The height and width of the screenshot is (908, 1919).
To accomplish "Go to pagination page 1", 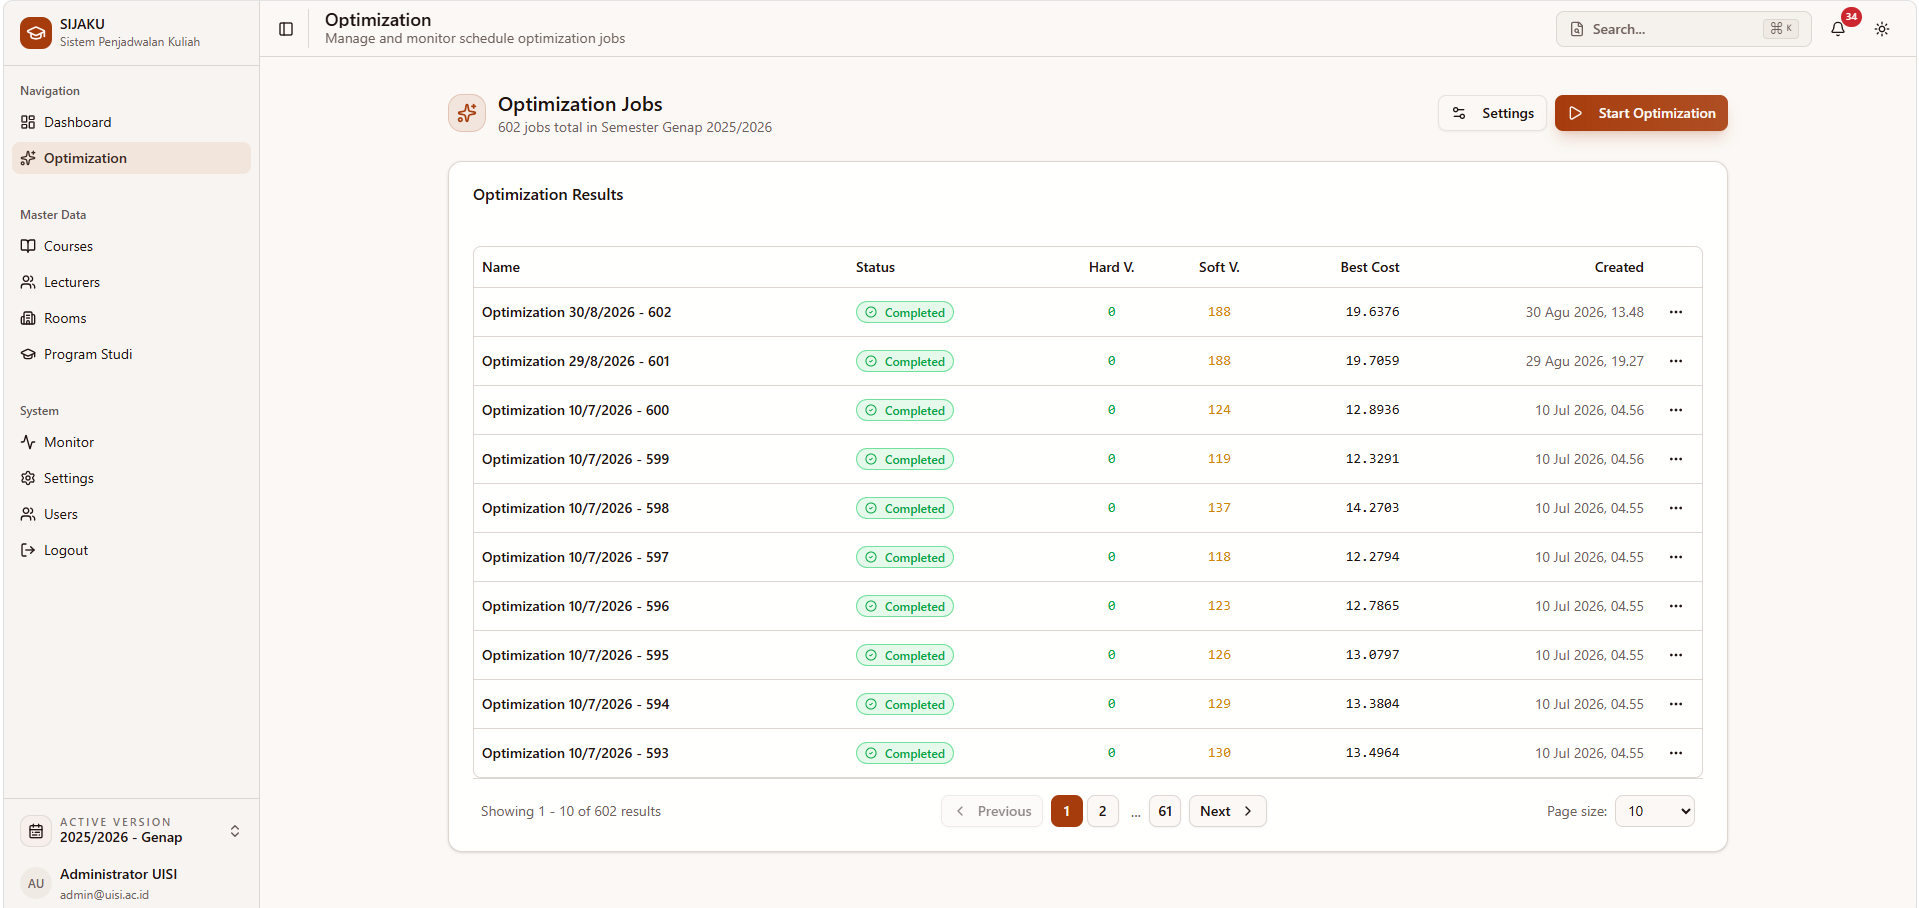I will coord(1066,811).
